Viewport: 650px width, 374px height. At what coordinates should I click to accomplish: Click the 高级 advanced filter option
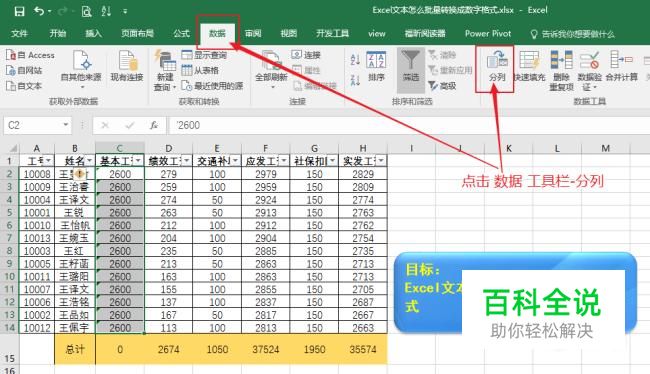coord(442,86)
